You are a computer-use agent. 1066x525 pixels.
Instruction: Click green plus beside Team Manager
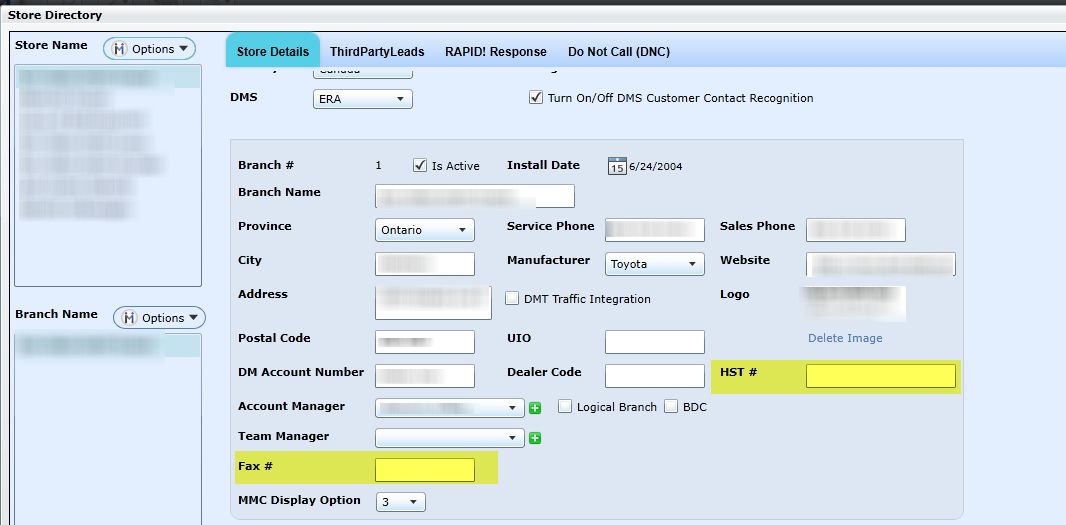coord(535,438)
